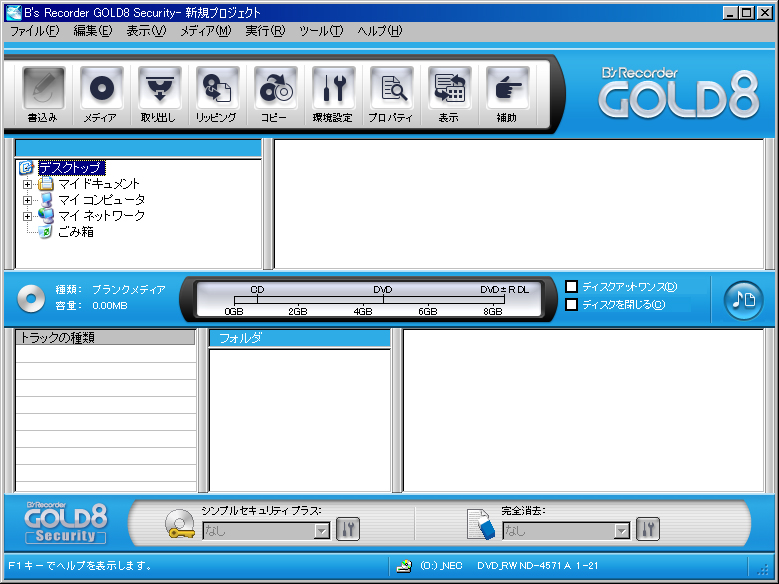
Task: Click the round music note button
Action: [x=743, y=299]
